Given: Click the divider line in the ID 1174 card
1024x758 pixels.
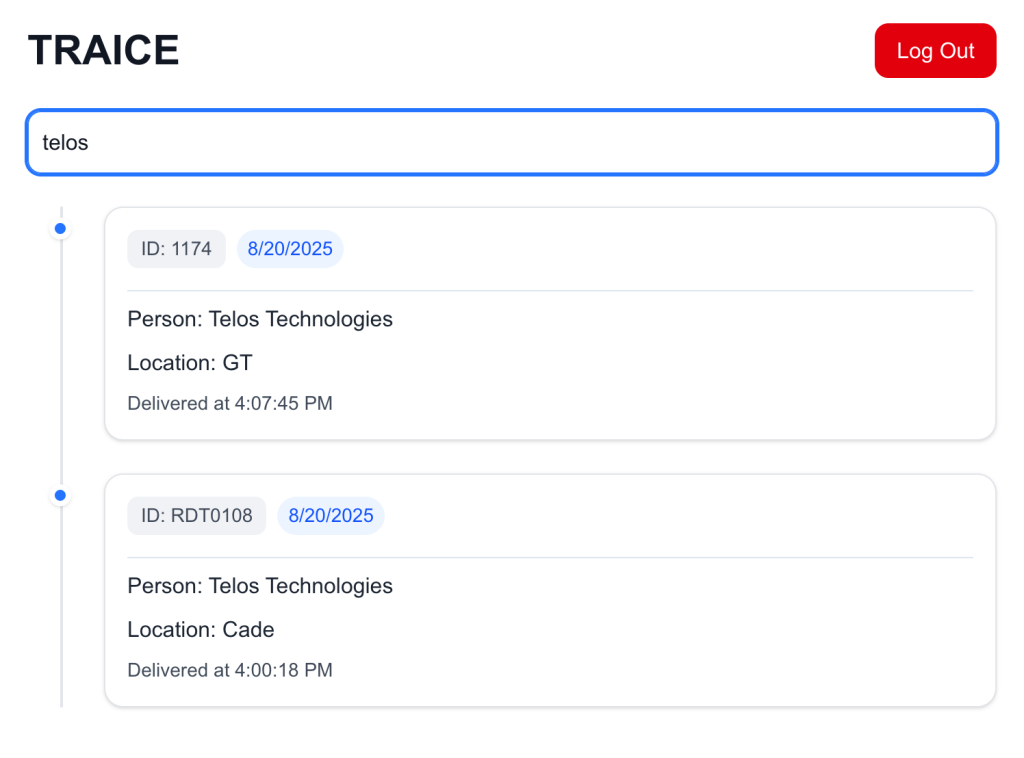Looking at the screenshot, I should 550,291.
